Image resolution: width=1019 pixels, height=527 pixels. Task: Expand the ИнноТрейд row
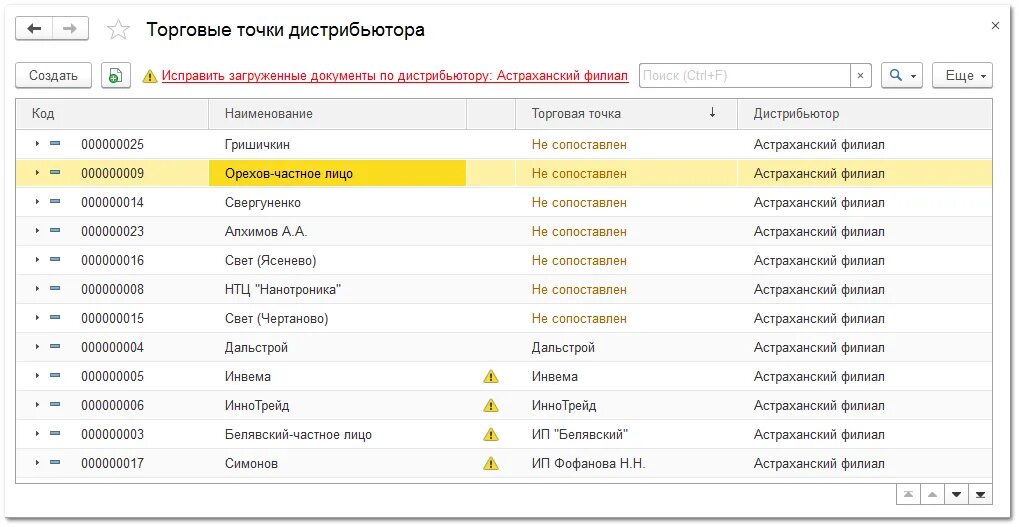[37, 405]
